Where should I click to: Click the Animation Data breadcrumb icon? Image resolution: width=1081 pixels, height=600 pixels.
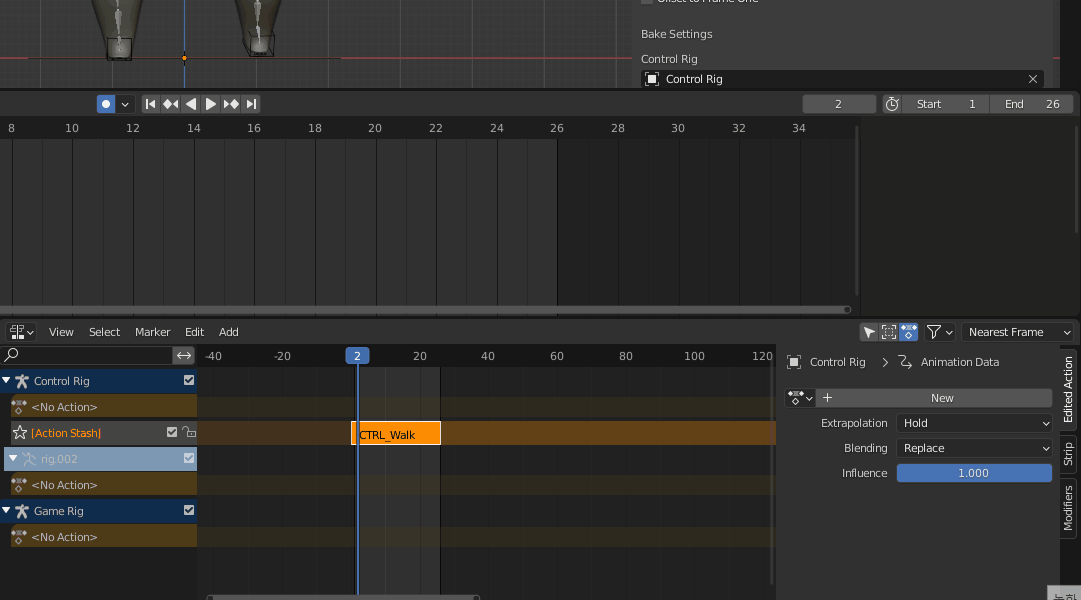[905, 362]
